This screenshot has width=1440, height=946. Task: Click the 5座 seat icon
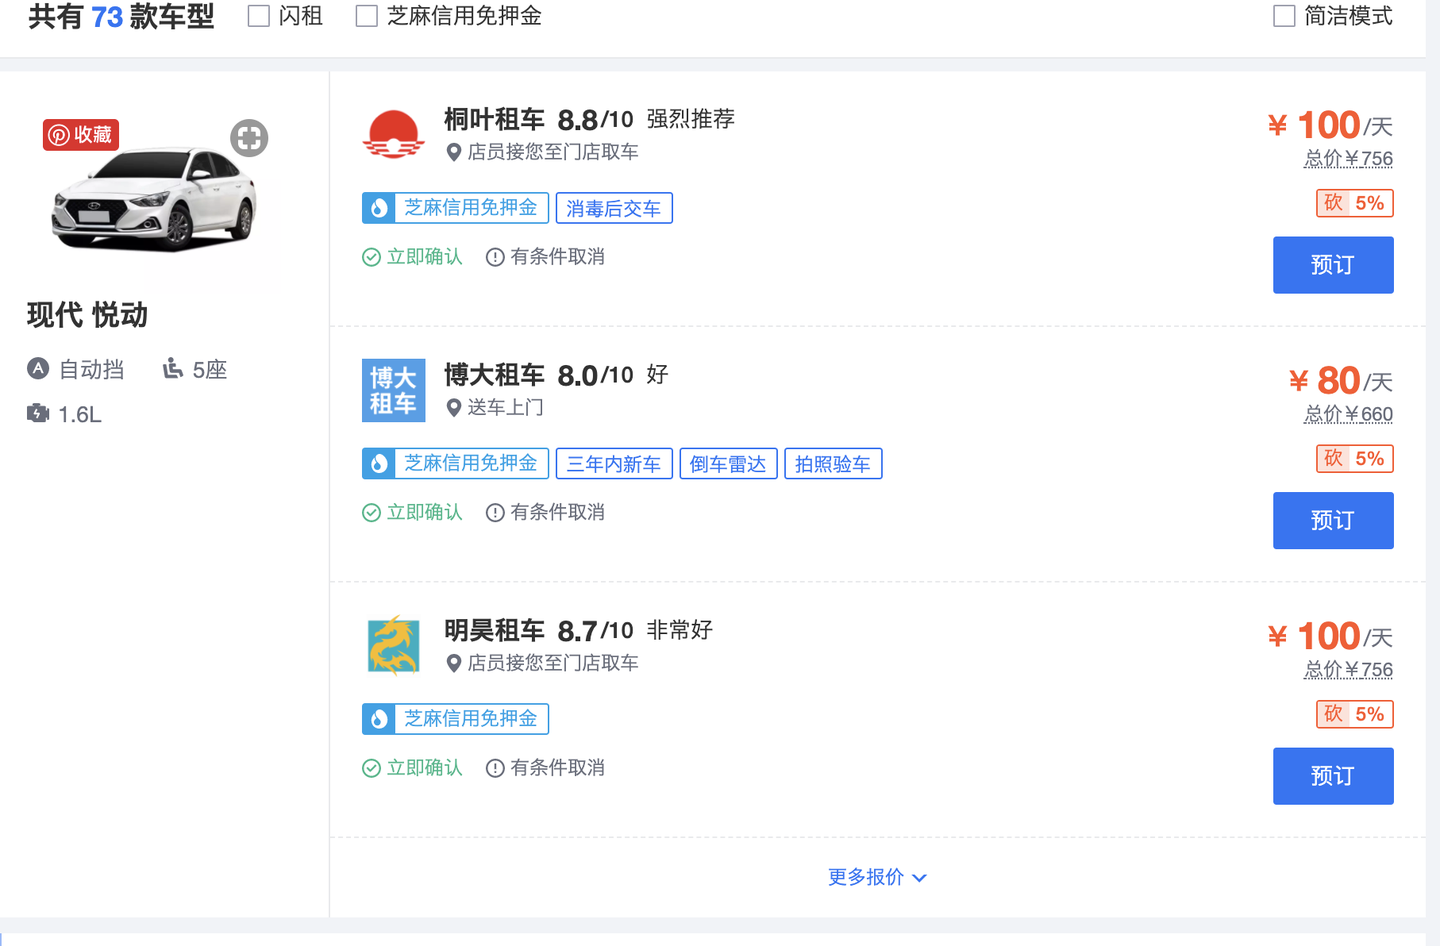coord(173,369)
